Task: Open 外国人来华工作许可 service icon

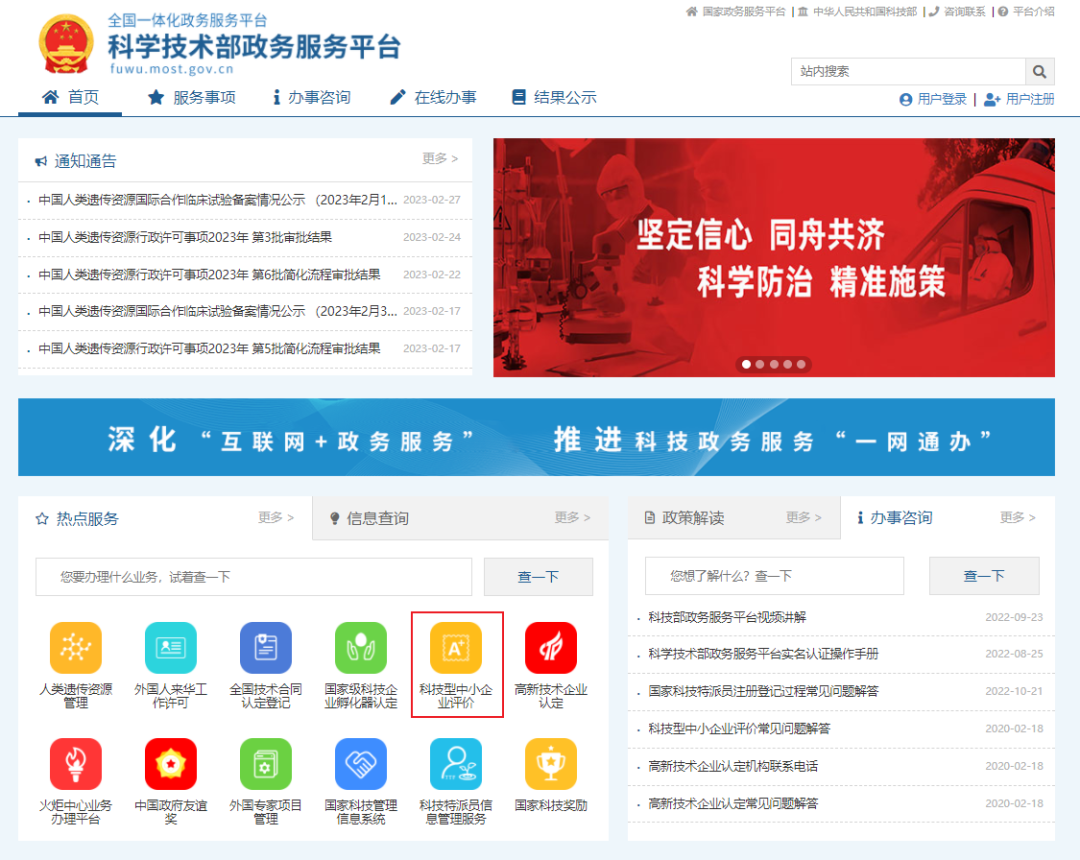Action: click(x=171, y=648)
